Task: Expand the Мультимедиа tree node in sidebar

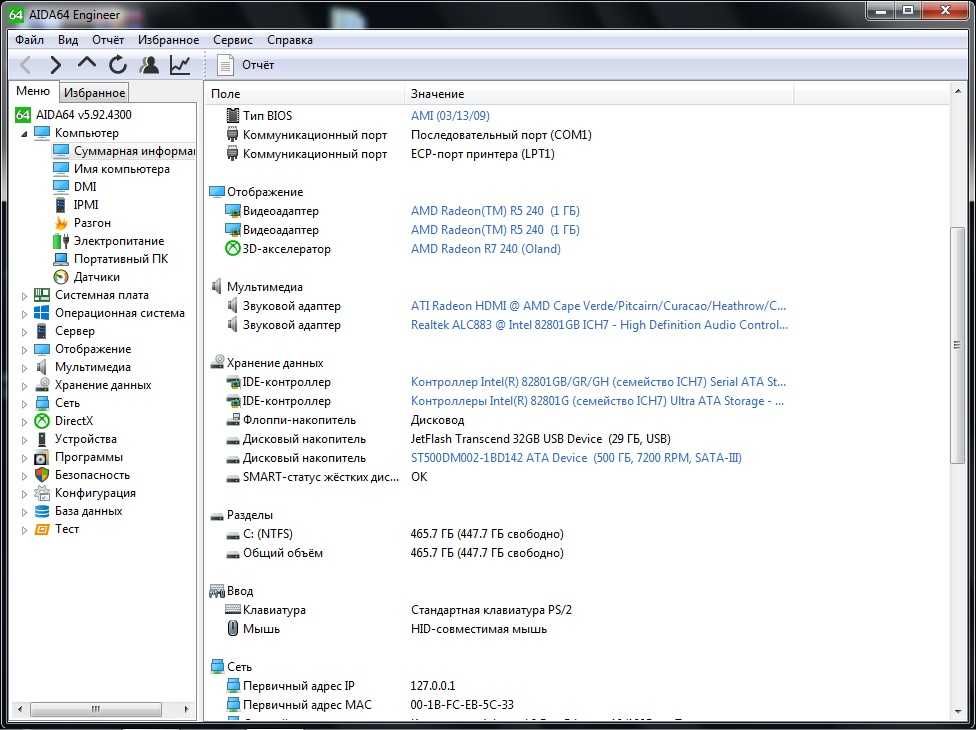Action: coord(24,368)
